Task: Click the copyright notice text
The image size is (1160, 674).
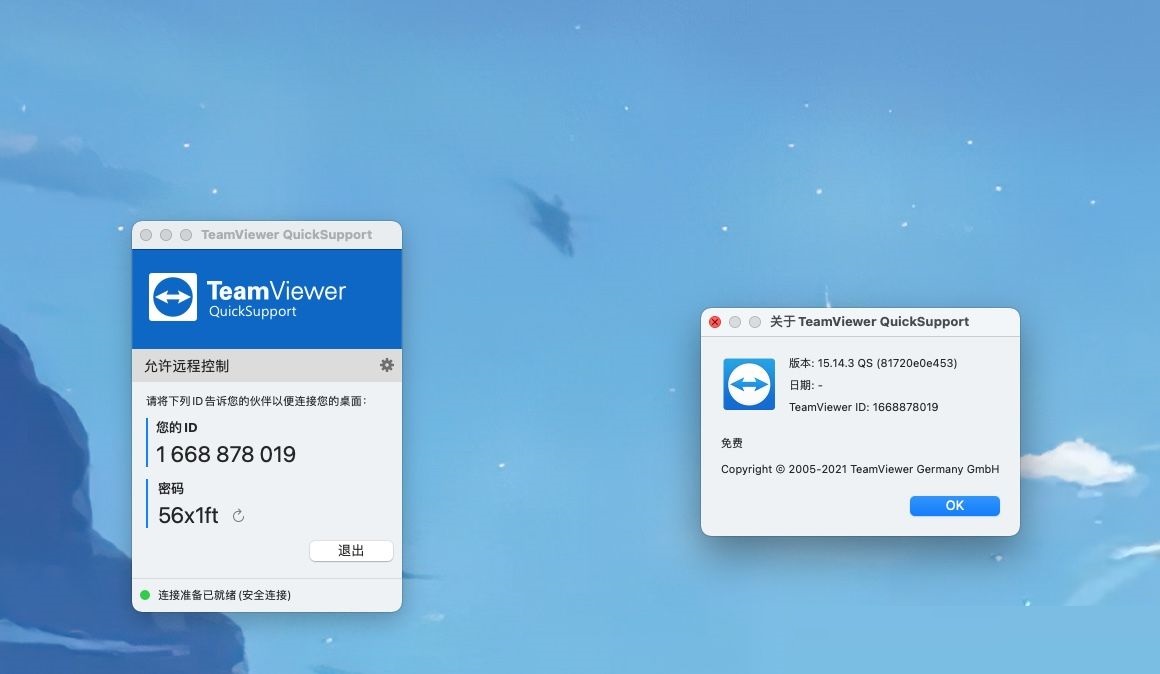Action: (860, 469)
